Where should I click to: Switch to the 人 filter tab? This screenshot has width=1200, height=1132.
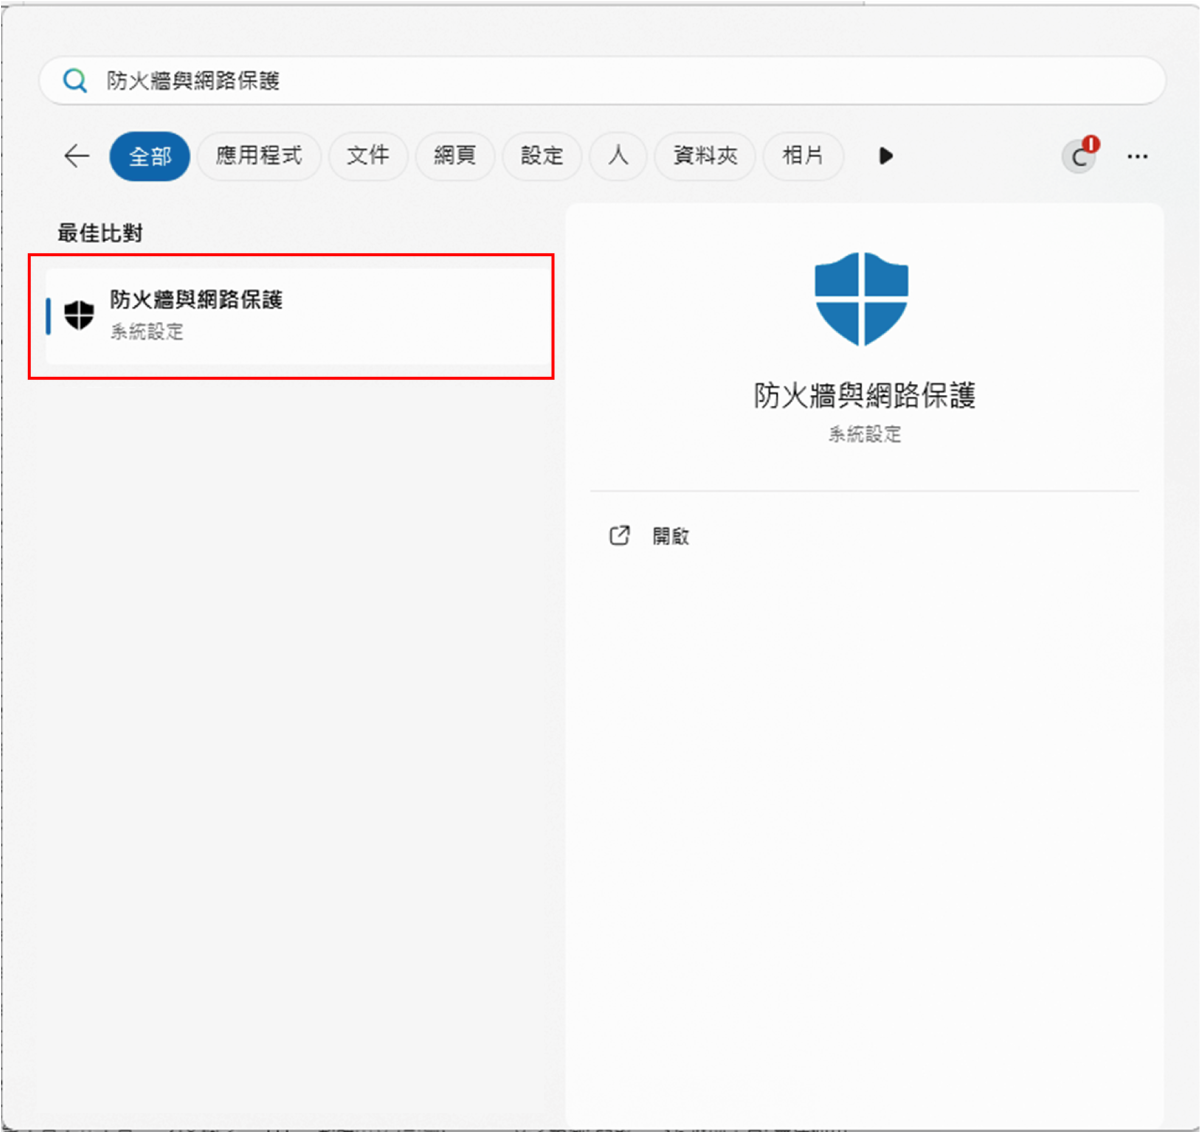(618, 156)
